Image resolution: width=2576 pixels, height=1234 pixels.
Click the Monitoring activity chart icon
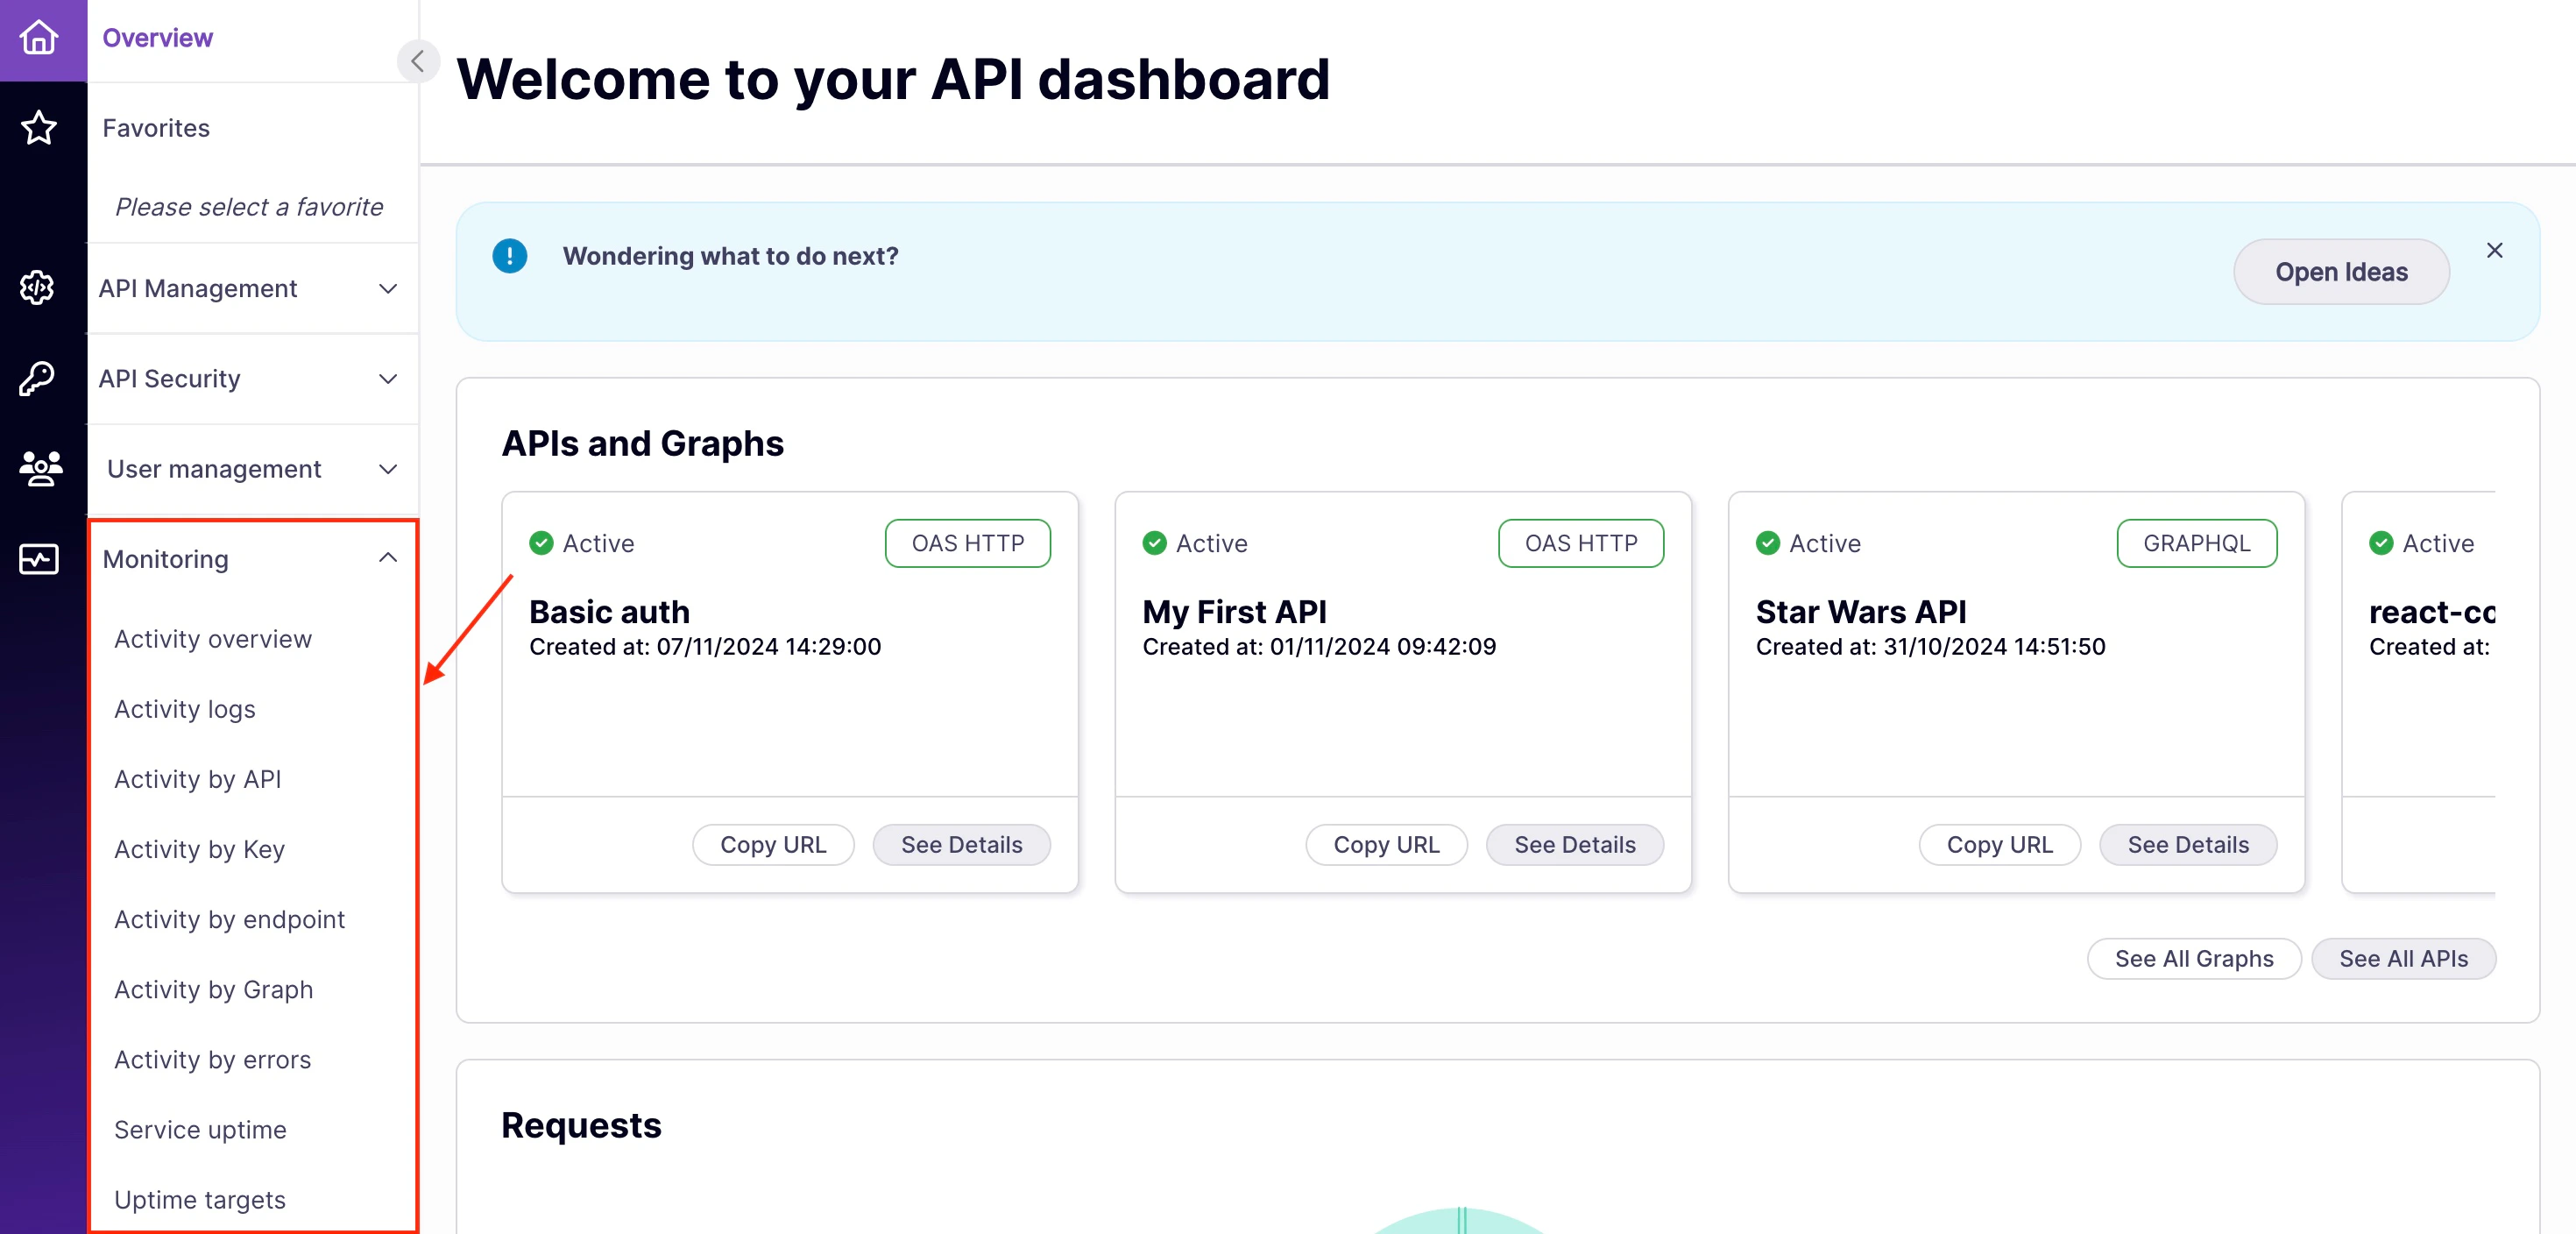(x=39, y=558)
